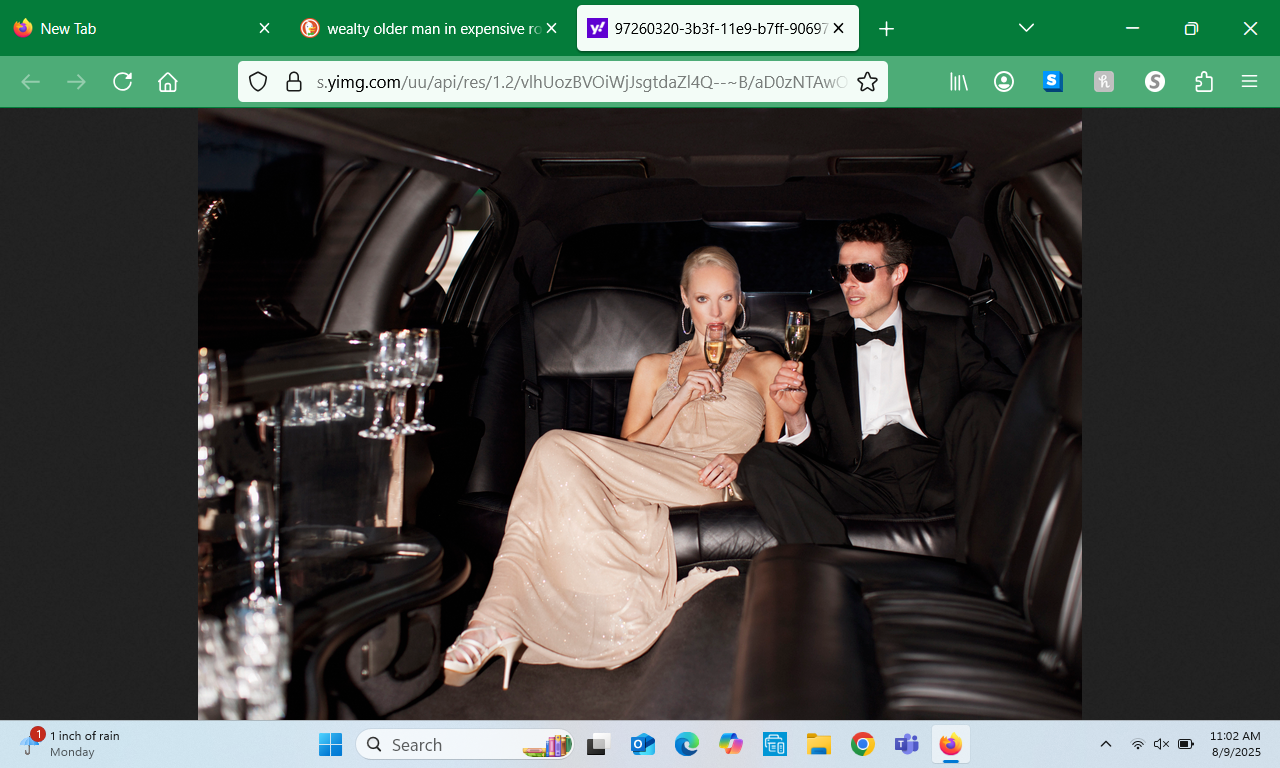Launch Microsoft Edge from the taskbar
Viewport: 1280px width, 768px height.
686,745
